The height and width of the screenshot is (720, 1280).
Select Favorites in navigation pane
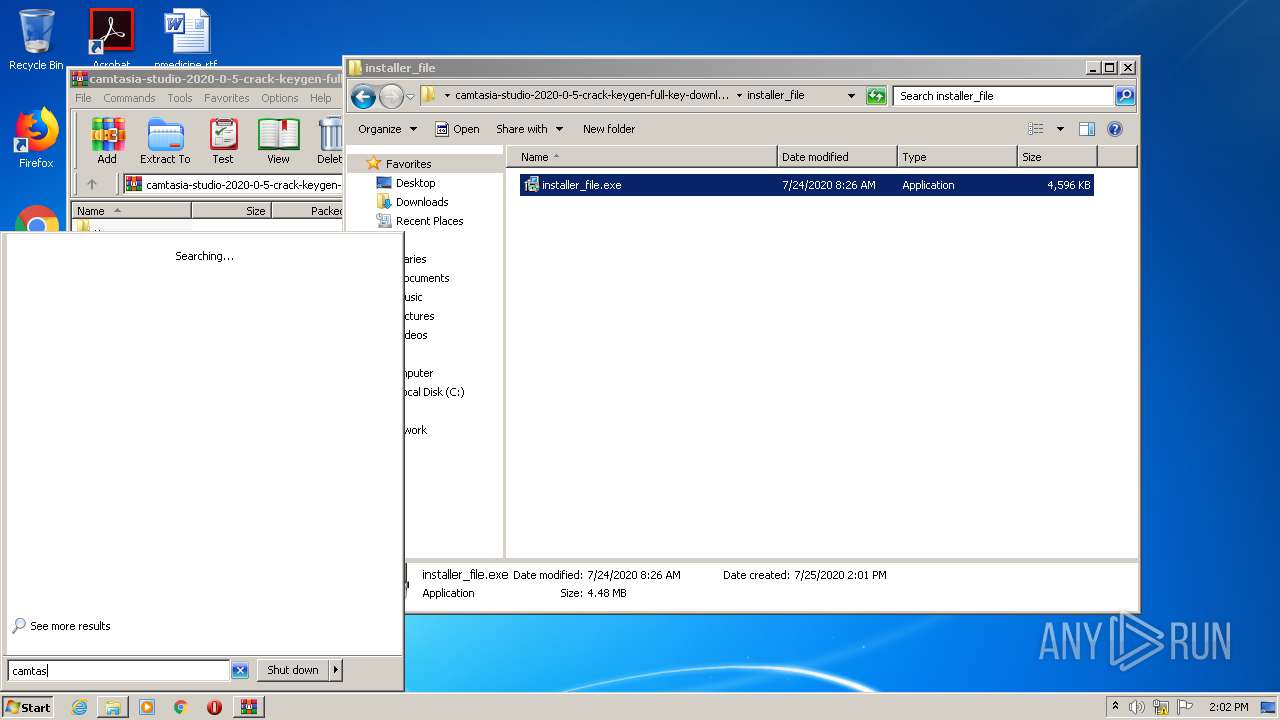pos(408,164)
